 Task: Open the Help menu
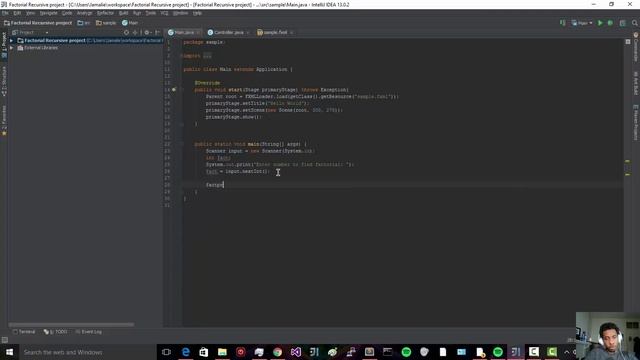pos(197,13)
